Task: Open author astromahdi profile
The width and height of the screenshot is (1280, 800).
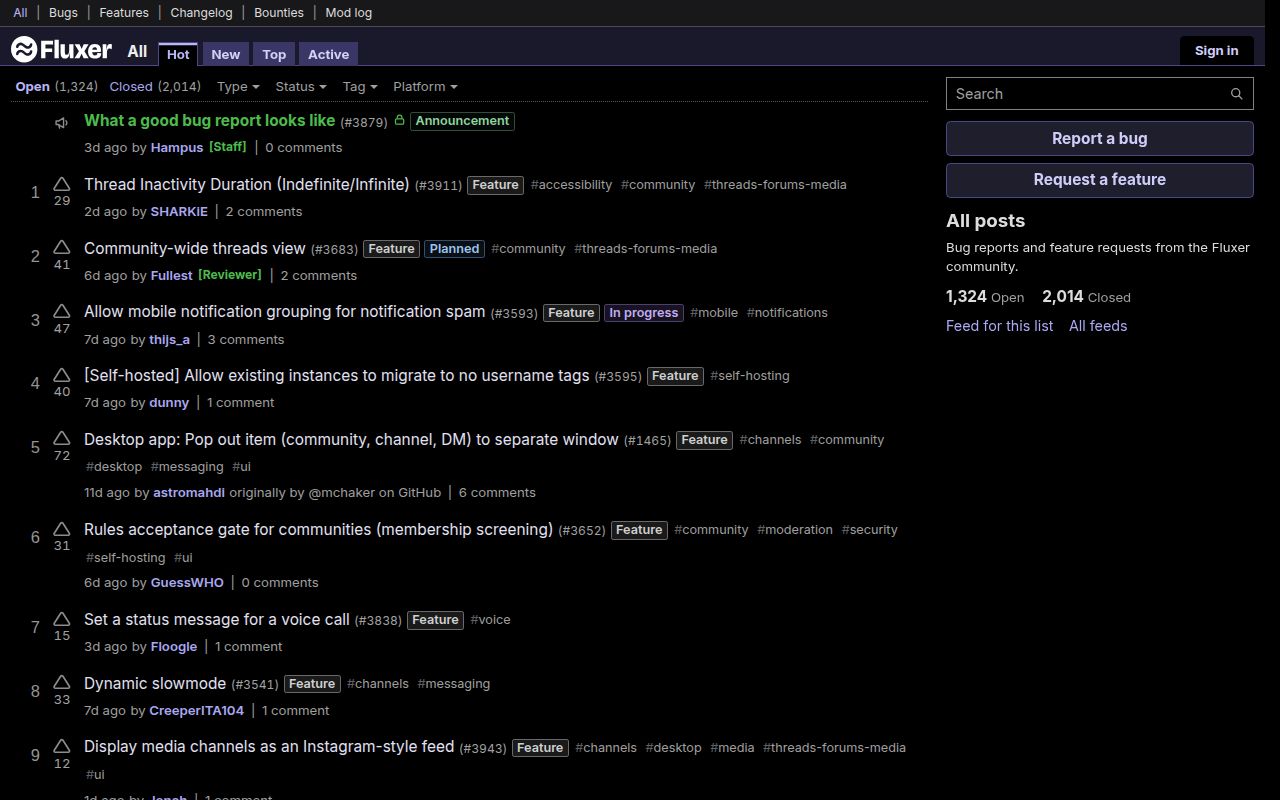Action: (x=189, y=492)
